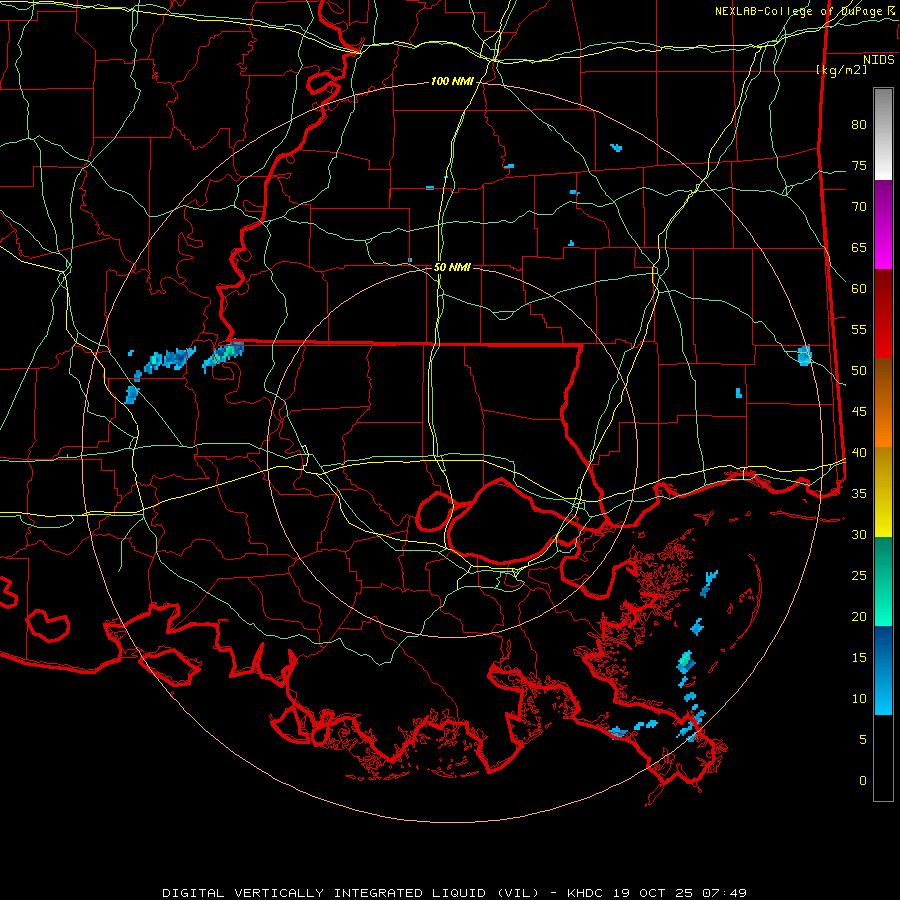The width and height of the screenshot is (900, 900).
Task: Click the 5 value on the scale
Action: click(x=863, y=740)
